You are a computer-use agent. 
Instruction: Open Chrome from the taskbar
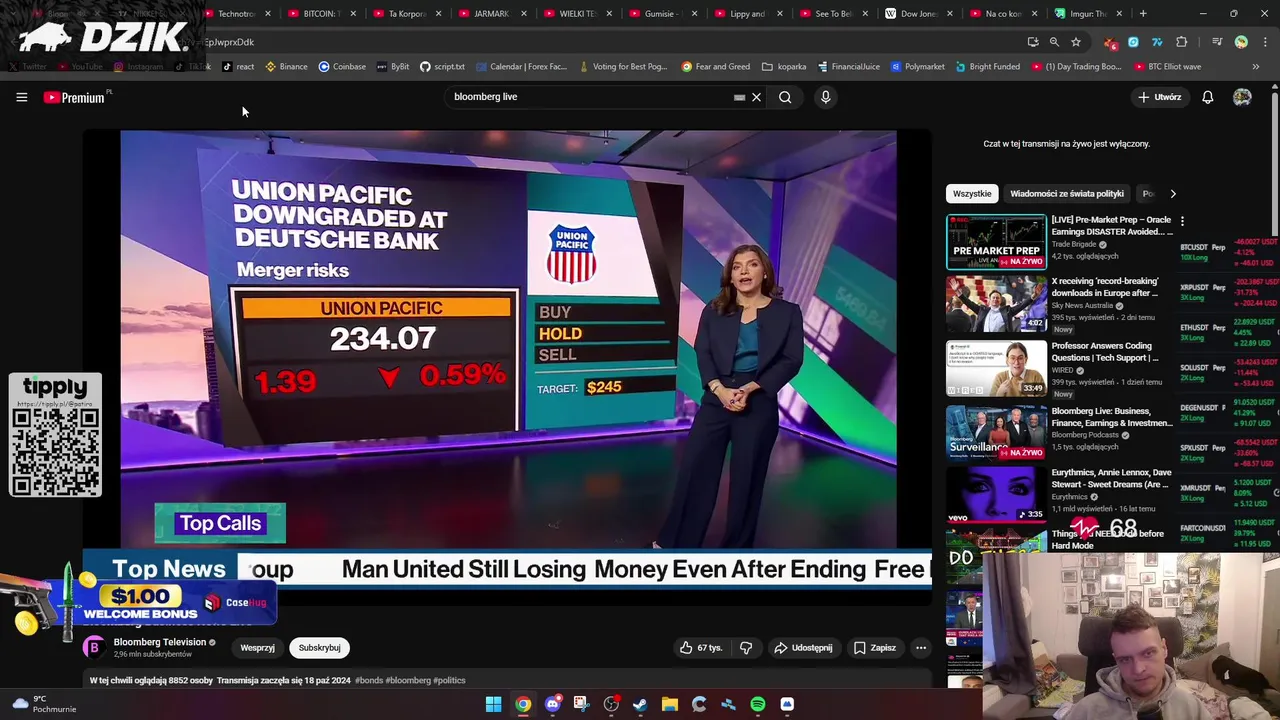click(523, 704)
